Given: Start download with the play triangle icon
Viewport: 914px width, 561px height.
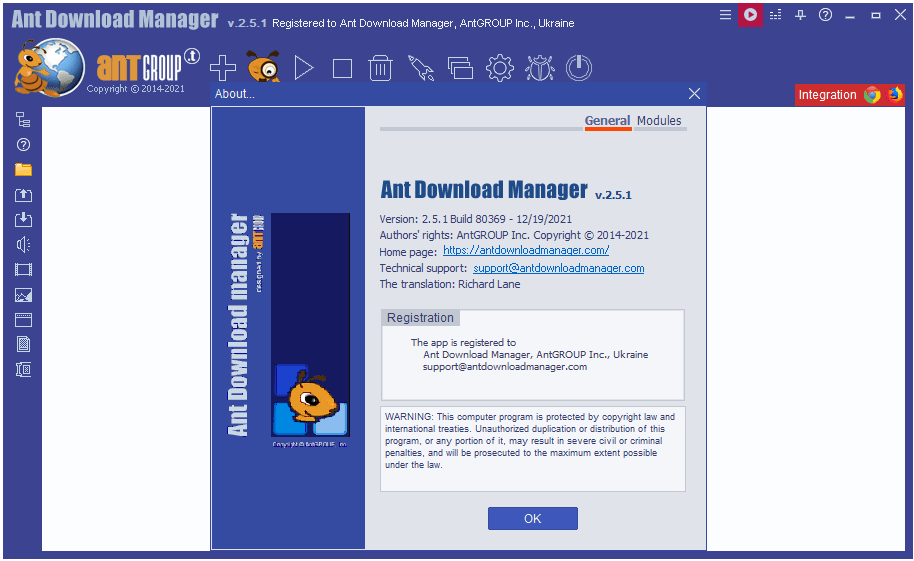Looking at the screenshot, I should click(304, 68).
